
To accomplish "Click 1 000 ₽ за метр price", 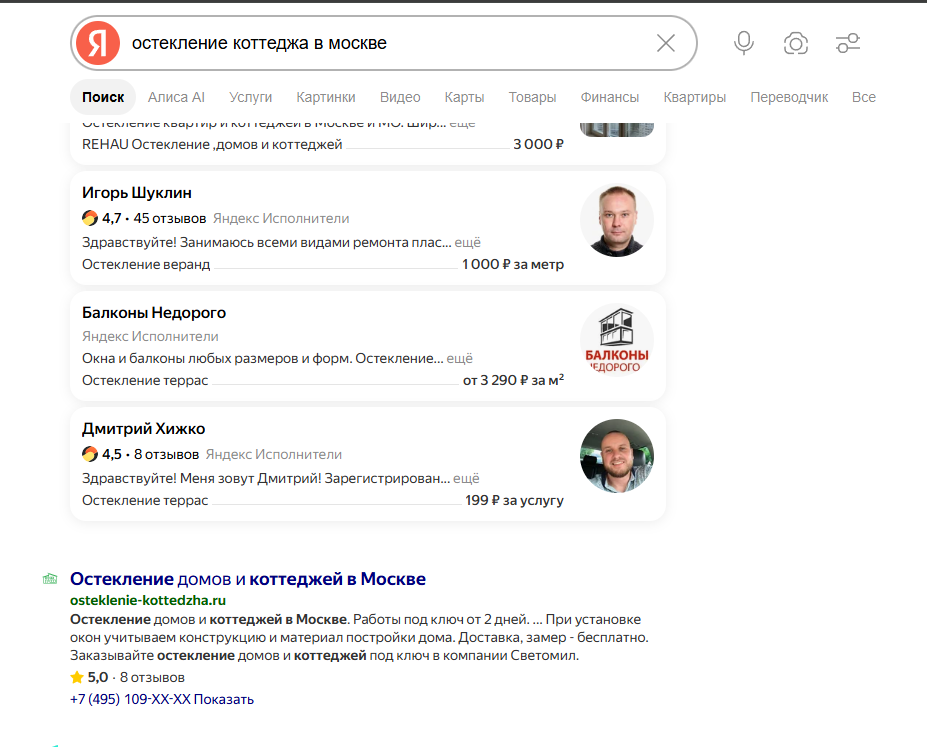I will click(x=513, y=264).
